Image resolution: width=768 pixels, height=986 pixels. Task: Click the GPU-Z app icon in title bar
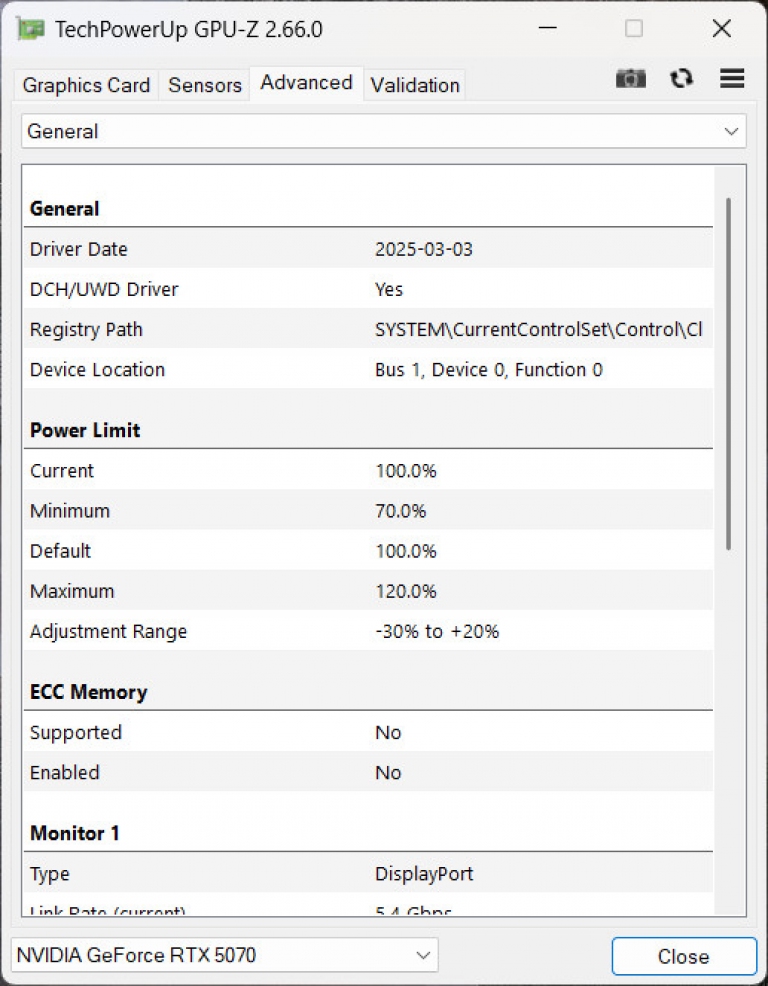click(31, 29)
